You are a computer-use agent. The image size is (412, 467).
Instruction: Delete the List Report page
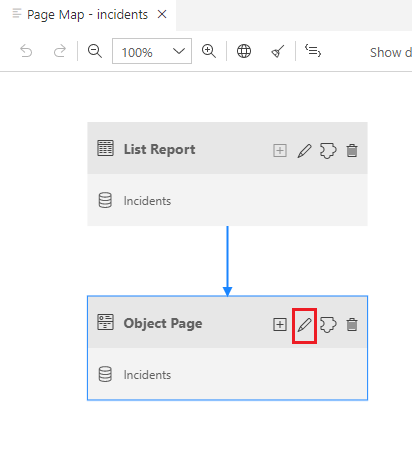tap(352, 151)
